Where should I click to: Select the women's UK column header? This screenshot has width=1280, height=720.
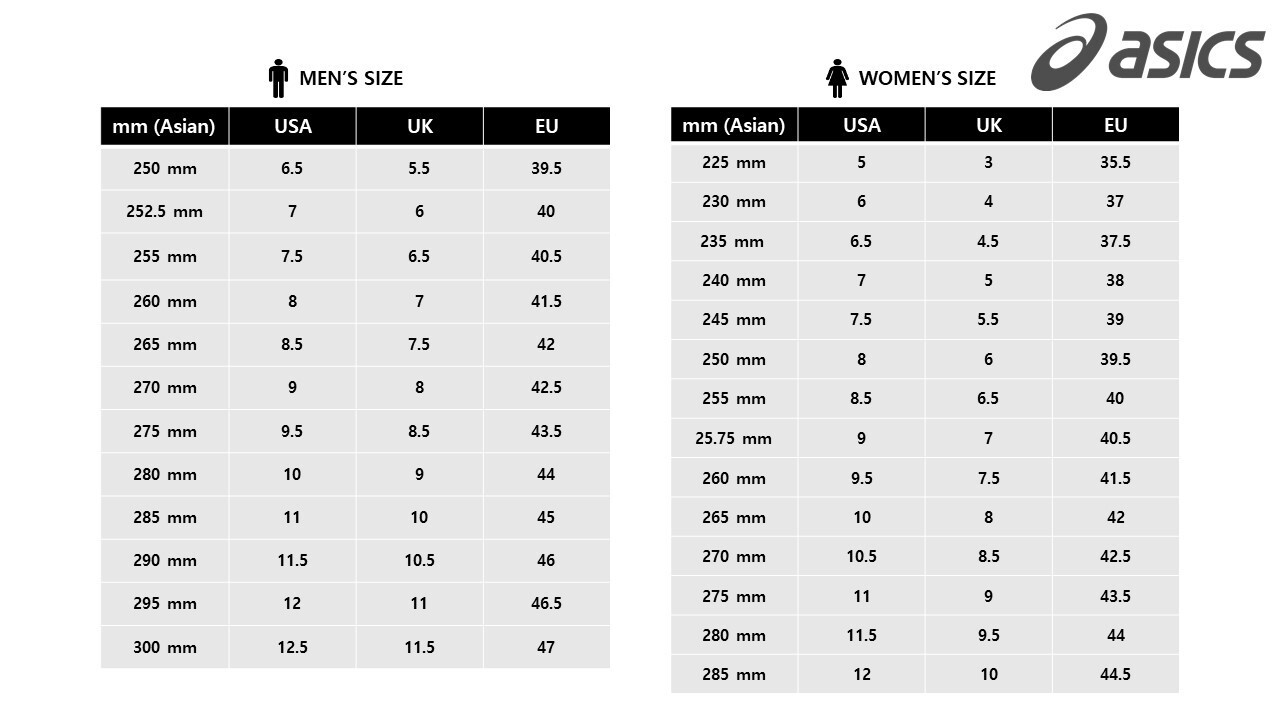[x=988, y=125]
